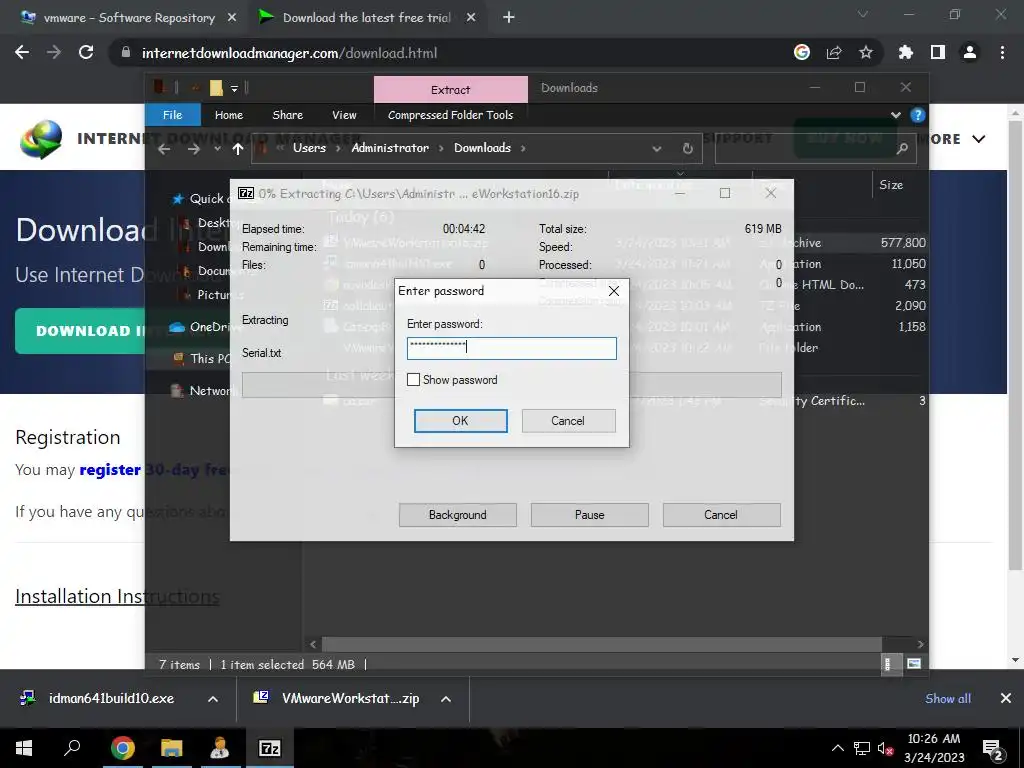The width and height of the screenshot is (1024, 768).
Task: Expand the Explorer ribbon chevron
Action: [895, 115]
